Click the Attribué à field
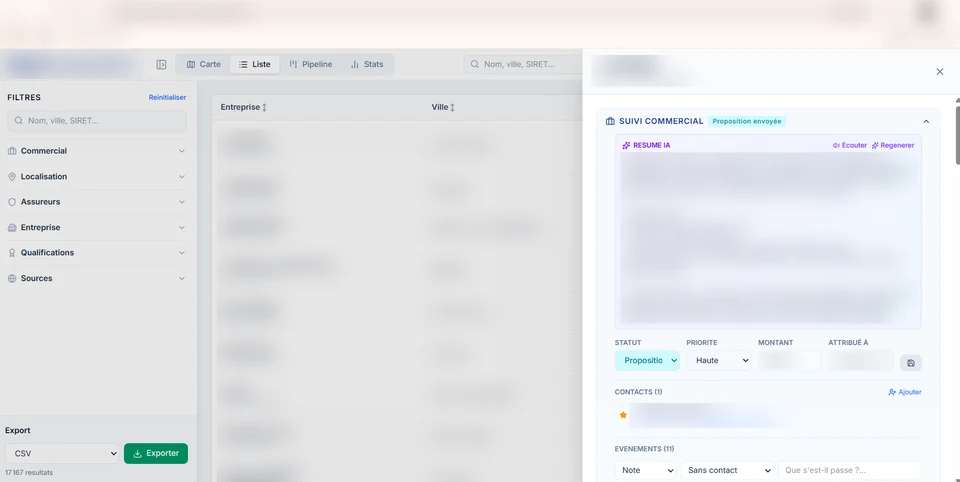Screen dimensions: 960x482 coord(861,360)
